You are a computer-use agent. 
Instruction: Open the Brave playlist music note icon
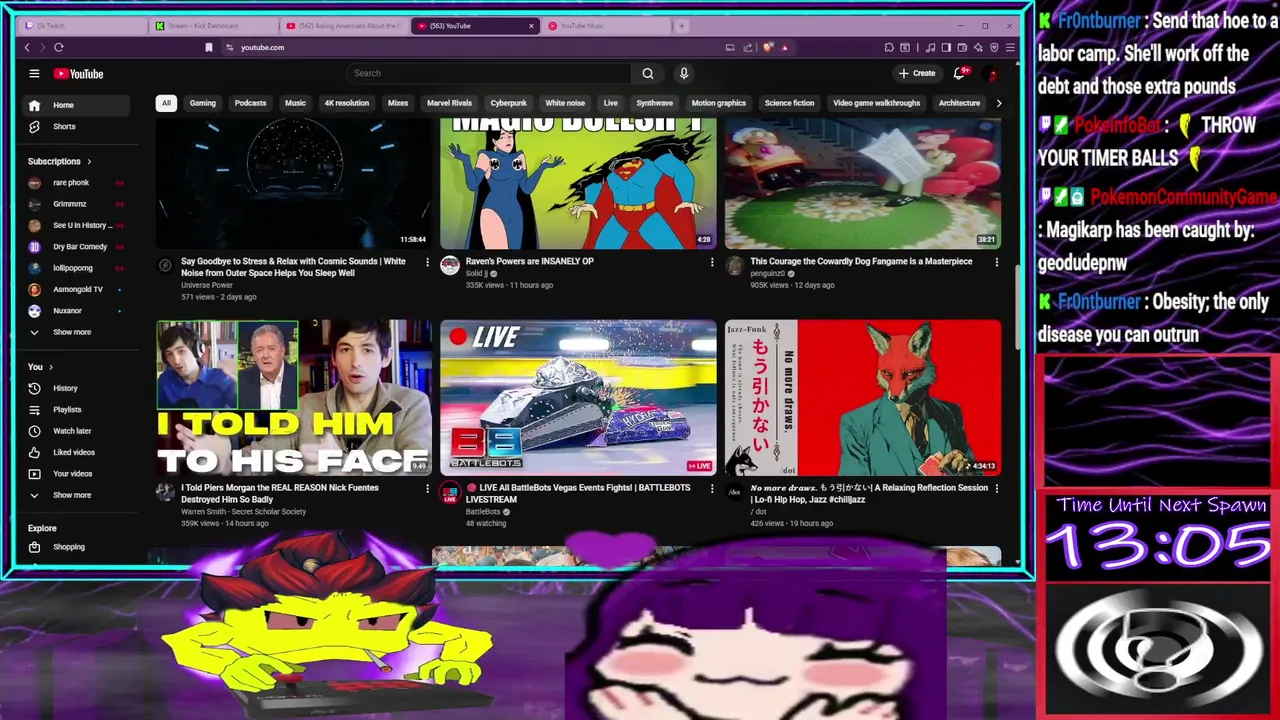pos(931,47)
